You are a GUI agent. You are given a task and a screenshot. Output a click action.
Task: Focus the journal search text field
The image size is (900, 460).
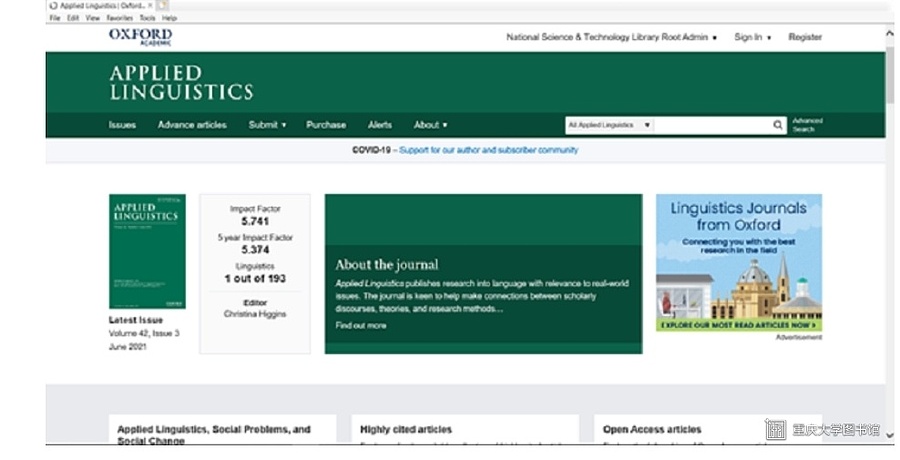(x=712, y=125)
